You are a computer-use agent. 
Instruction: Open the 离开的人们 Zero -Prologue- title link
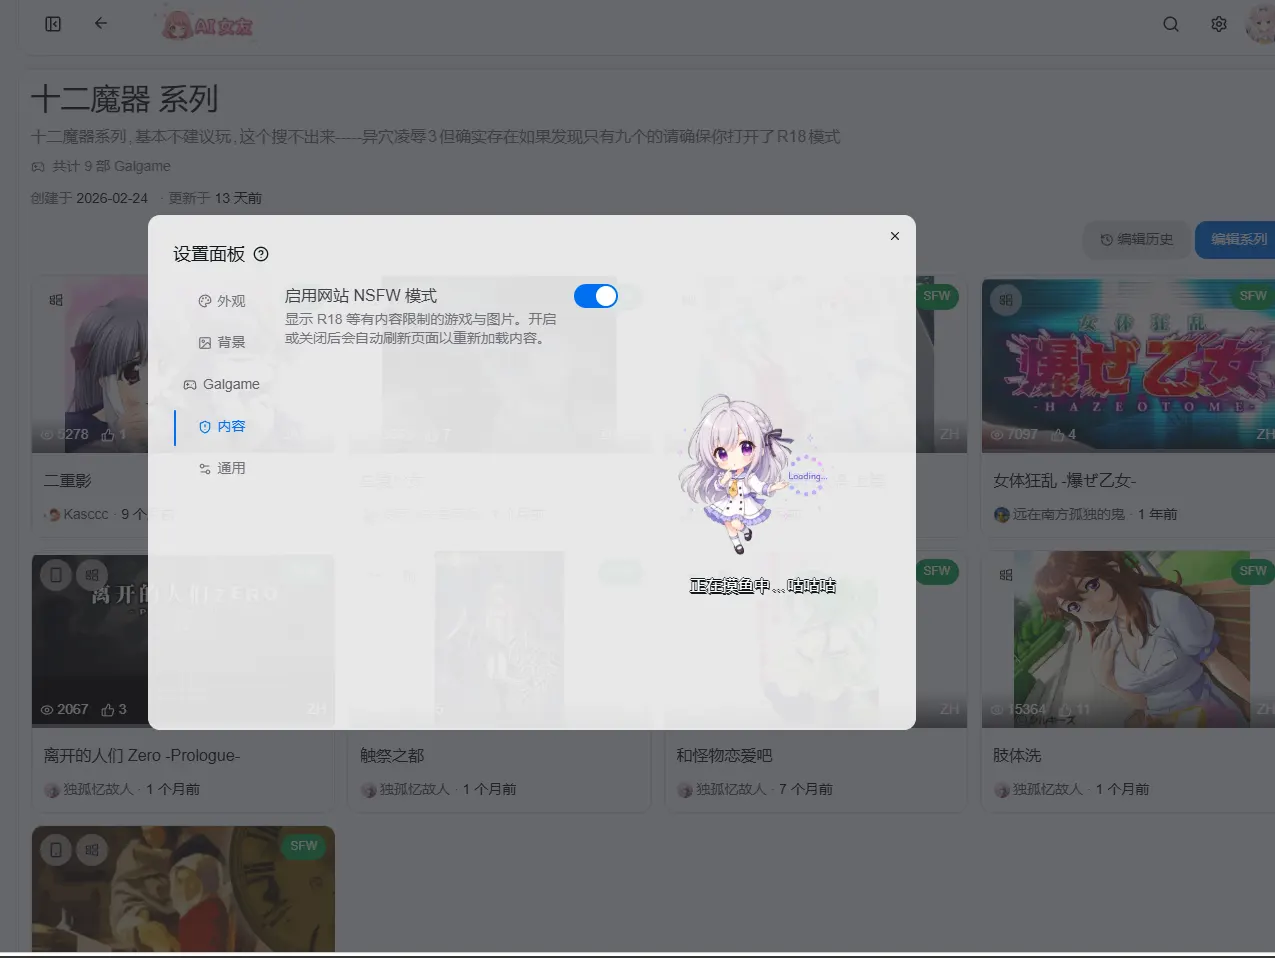click(142, 756)
